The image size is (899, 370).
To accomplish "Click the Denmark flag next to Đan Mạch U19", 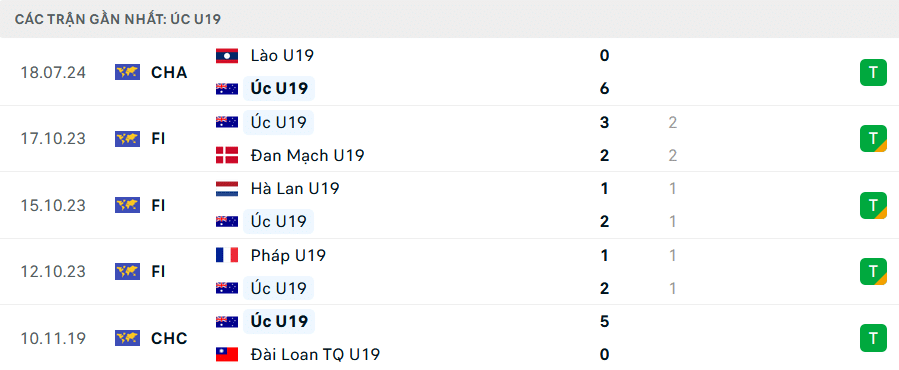I will (227, 155).
